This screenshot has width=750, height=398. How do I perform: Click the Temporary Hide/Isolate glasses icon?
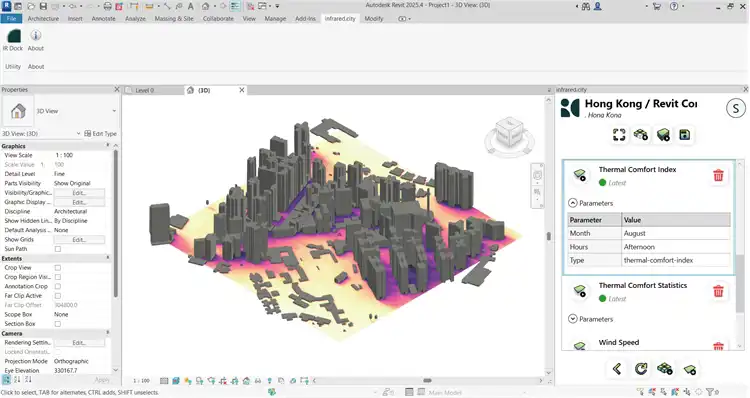click(x=258, y=381)
